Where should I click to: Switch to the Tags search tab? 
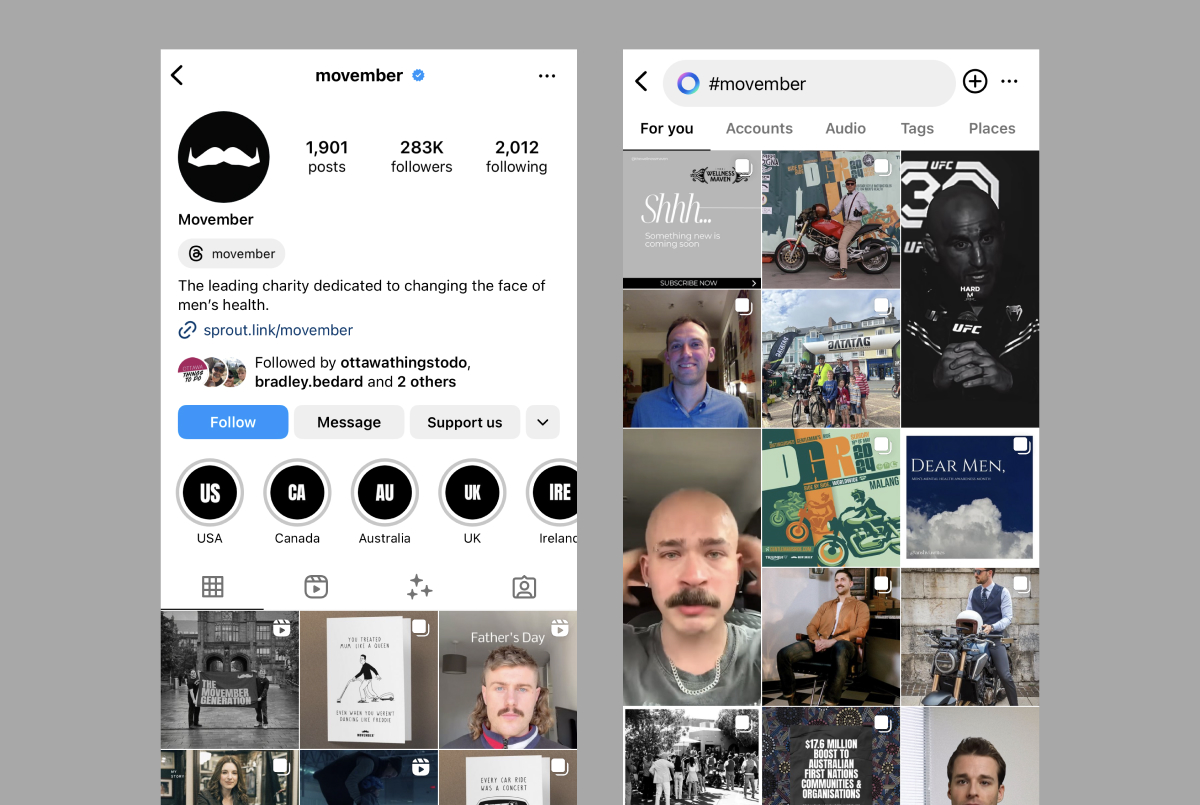point(917,128)
